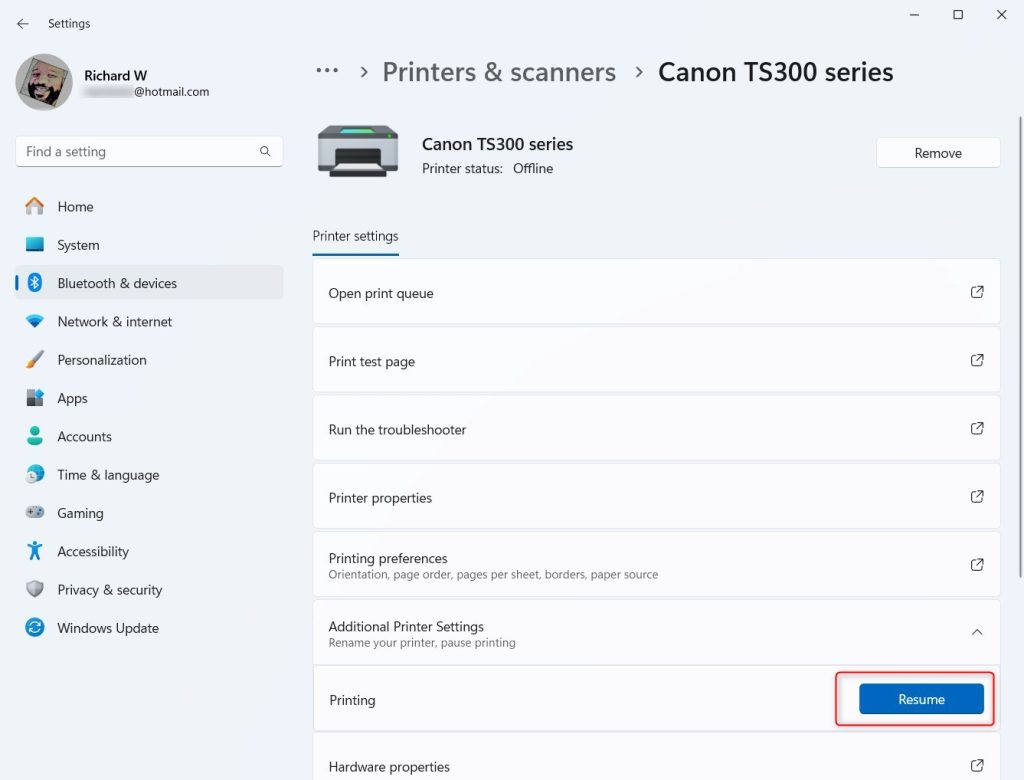The width and height of the screenshot is (1024, 780).
Task: Click Hardware properties launch icon
Action: click(x=977, y=765)
